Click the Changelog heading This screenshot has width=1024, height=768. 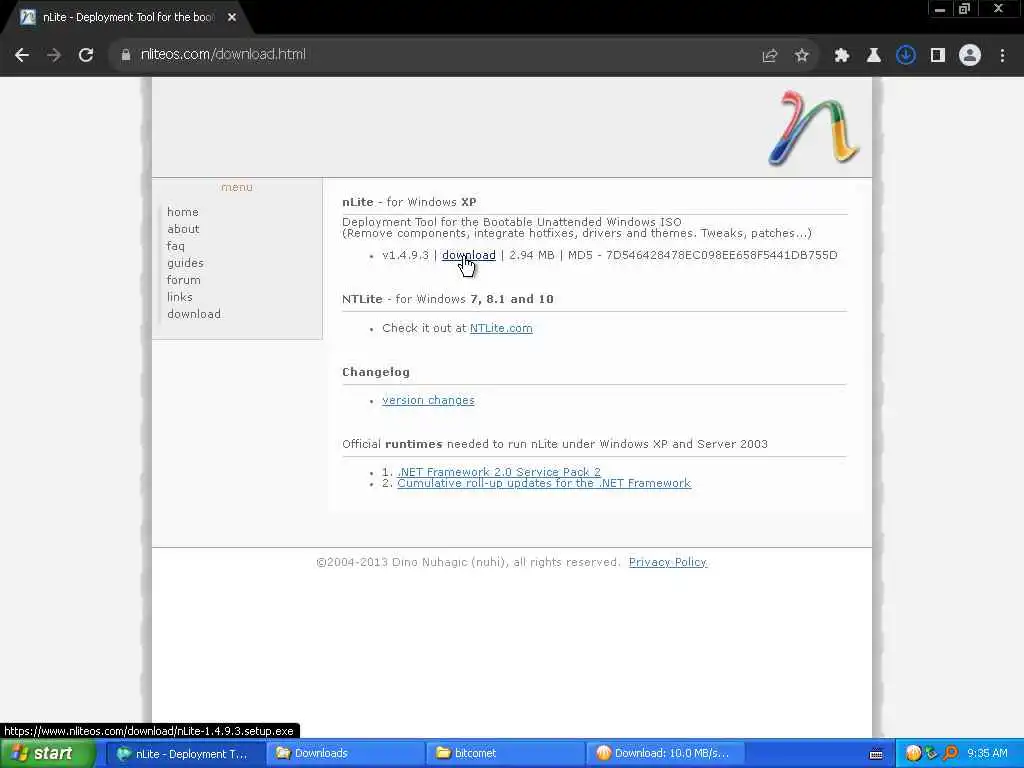coord(376,372)
